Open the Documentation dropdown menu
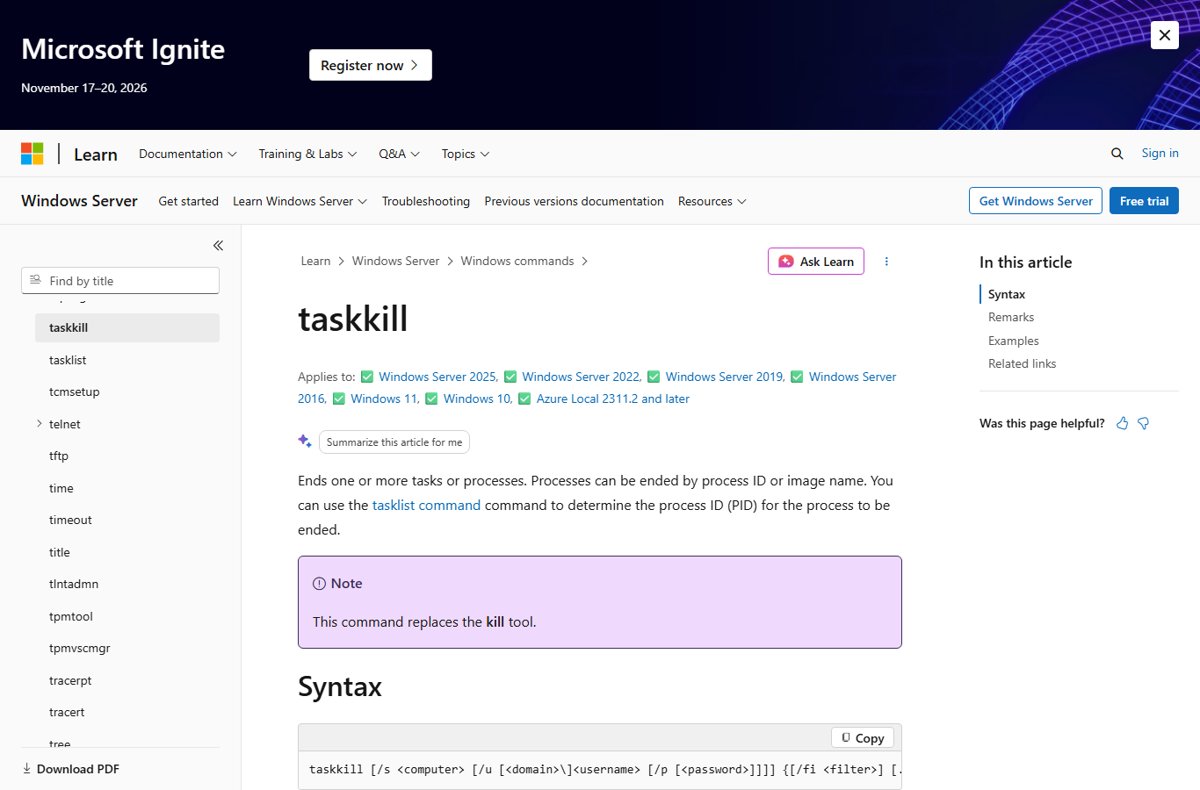 [188, 154]
